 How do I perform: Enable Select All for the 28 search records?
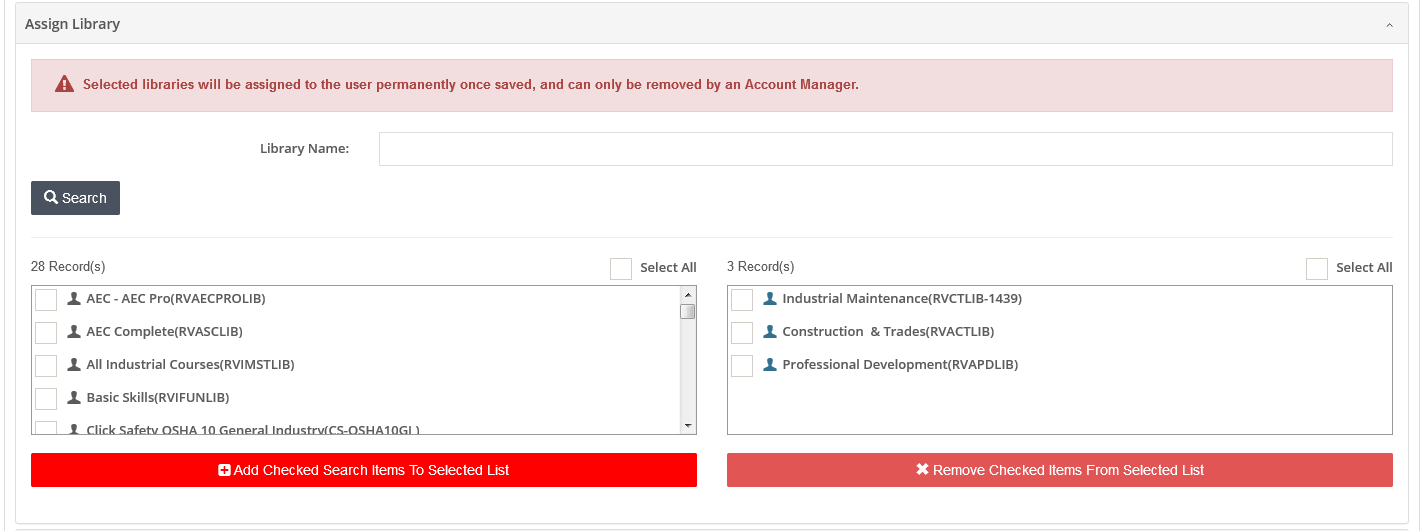621,268
